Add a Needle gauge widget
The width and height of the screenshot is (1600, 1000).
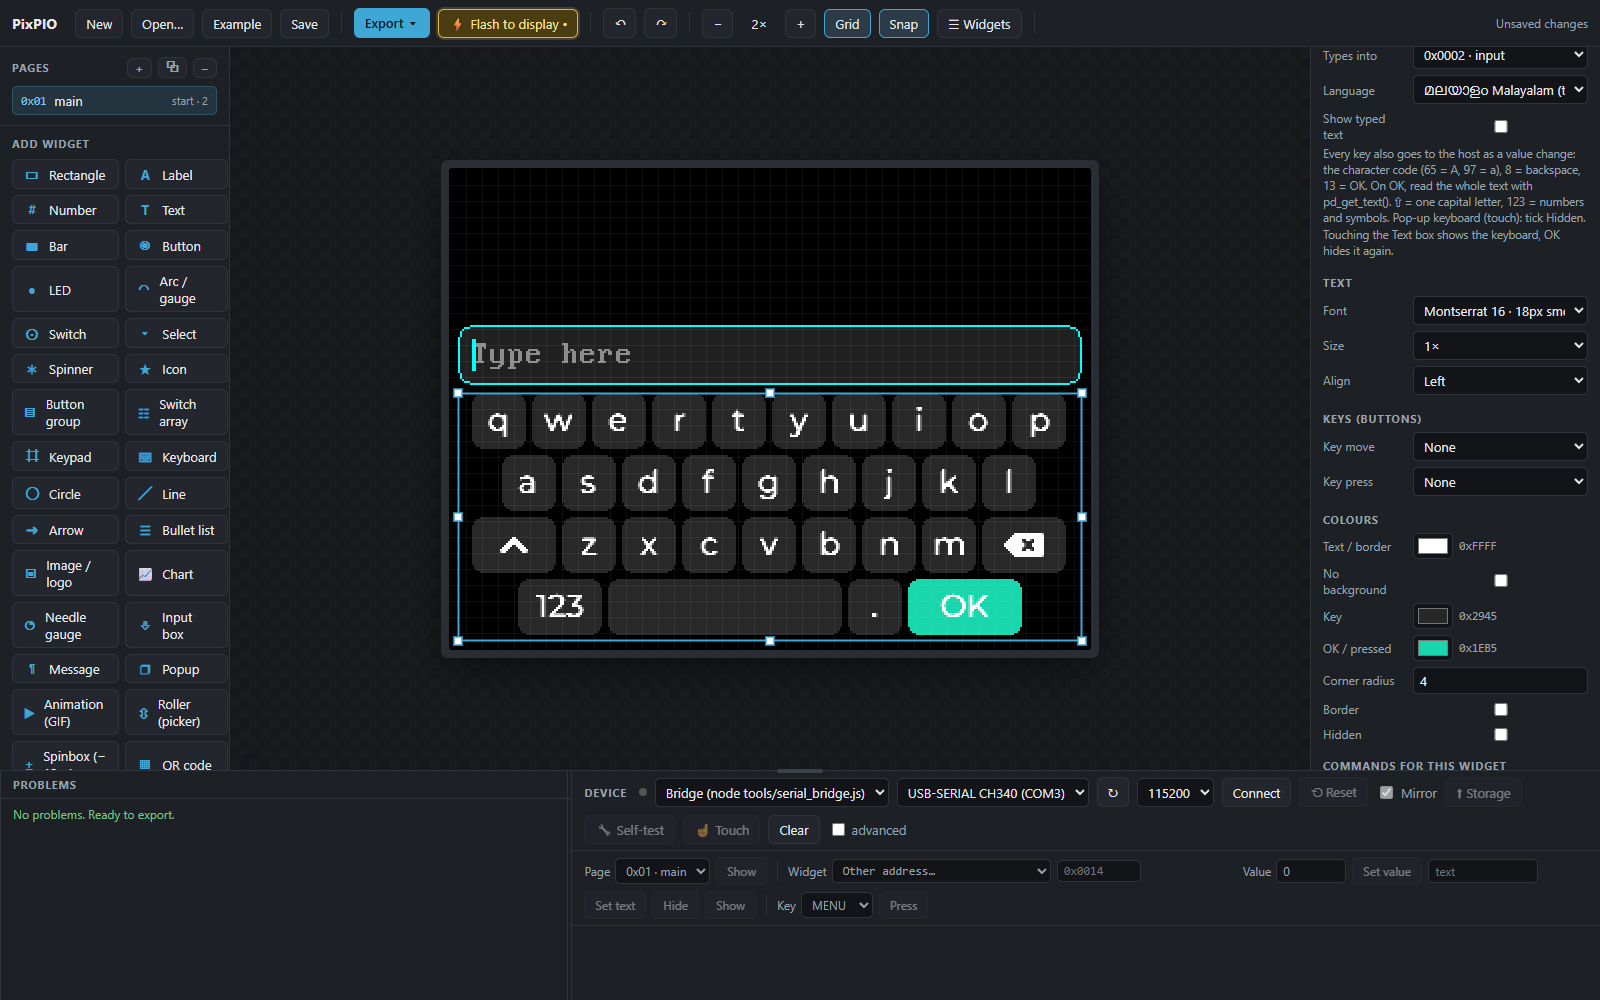[66, 626]
